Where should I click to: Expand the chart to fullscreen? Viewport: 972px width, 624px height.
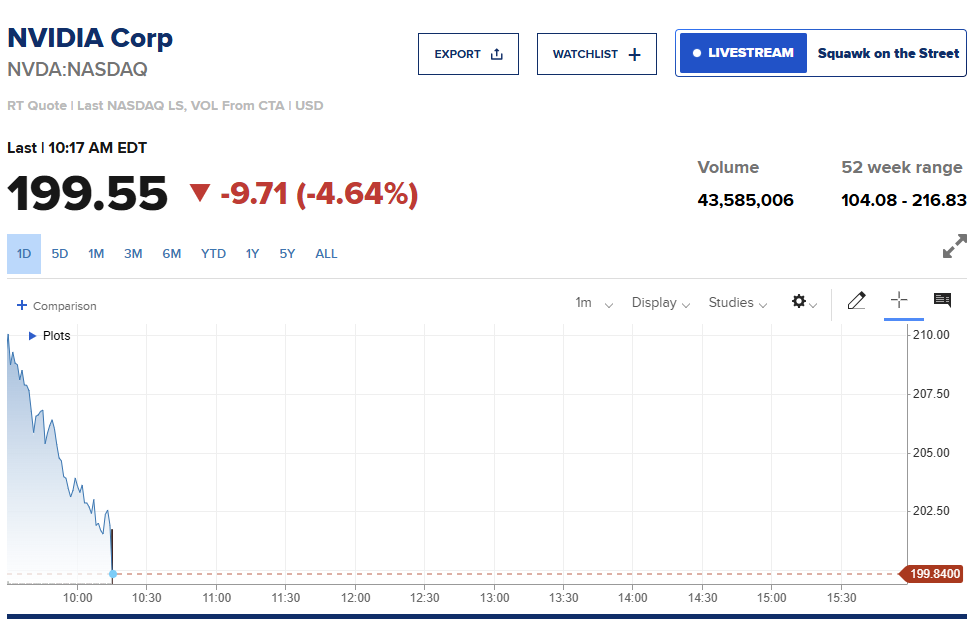coord(955,246)
